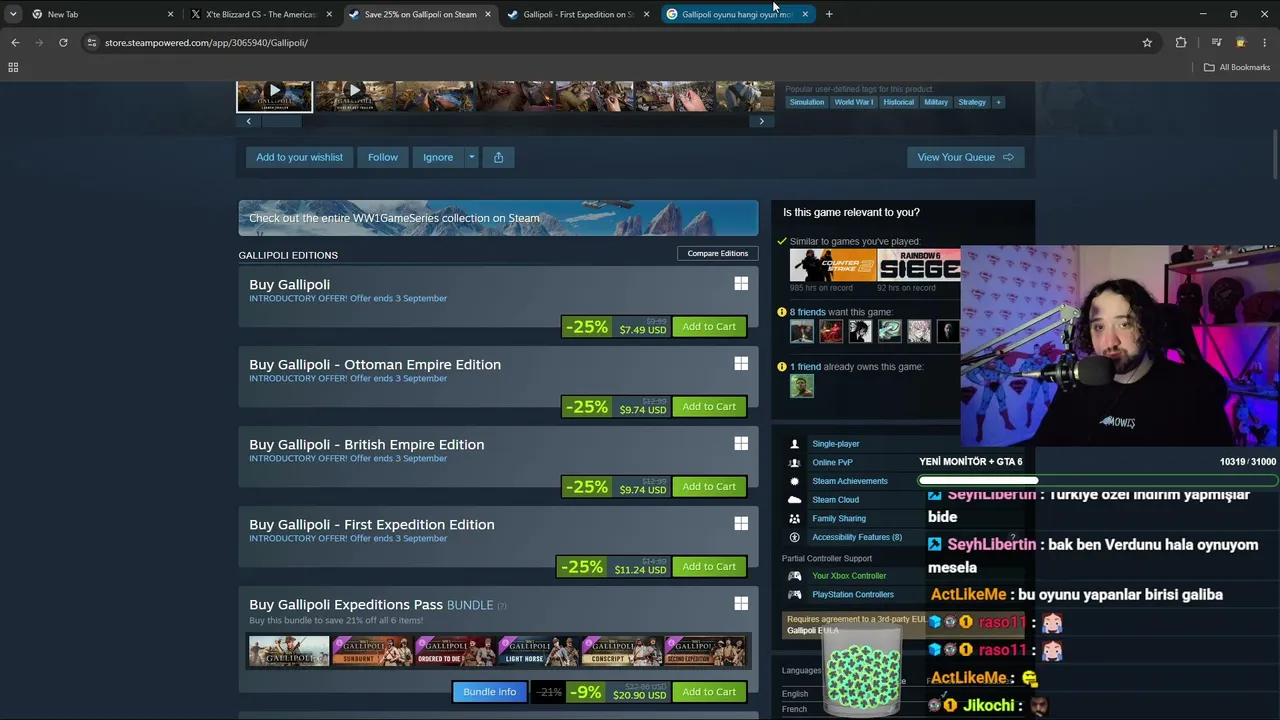The width and height of the screenshot is (1280, 720).
Task: Click the Single-player feature icon
Action: [x=794, y=444]
